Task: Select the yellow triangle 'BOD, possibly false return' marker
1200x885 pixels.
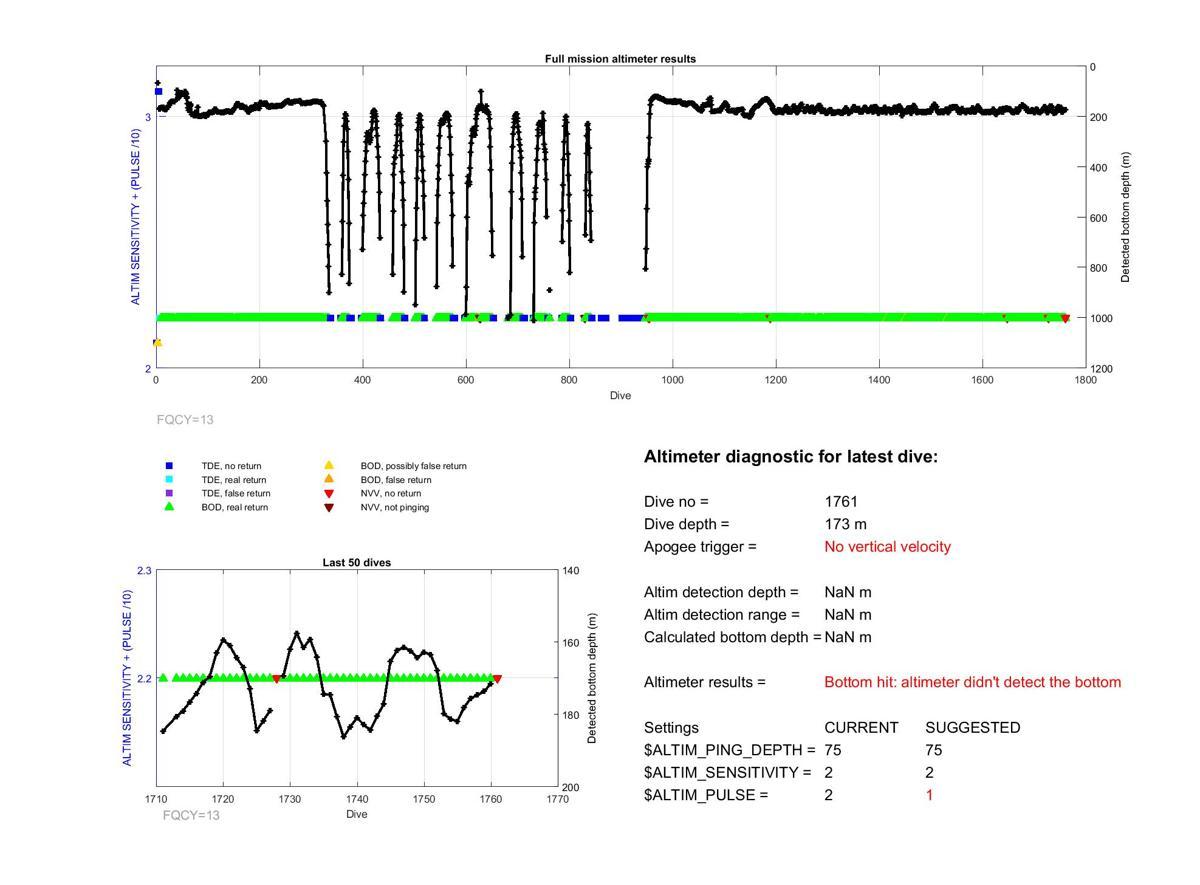Action: 328,465
